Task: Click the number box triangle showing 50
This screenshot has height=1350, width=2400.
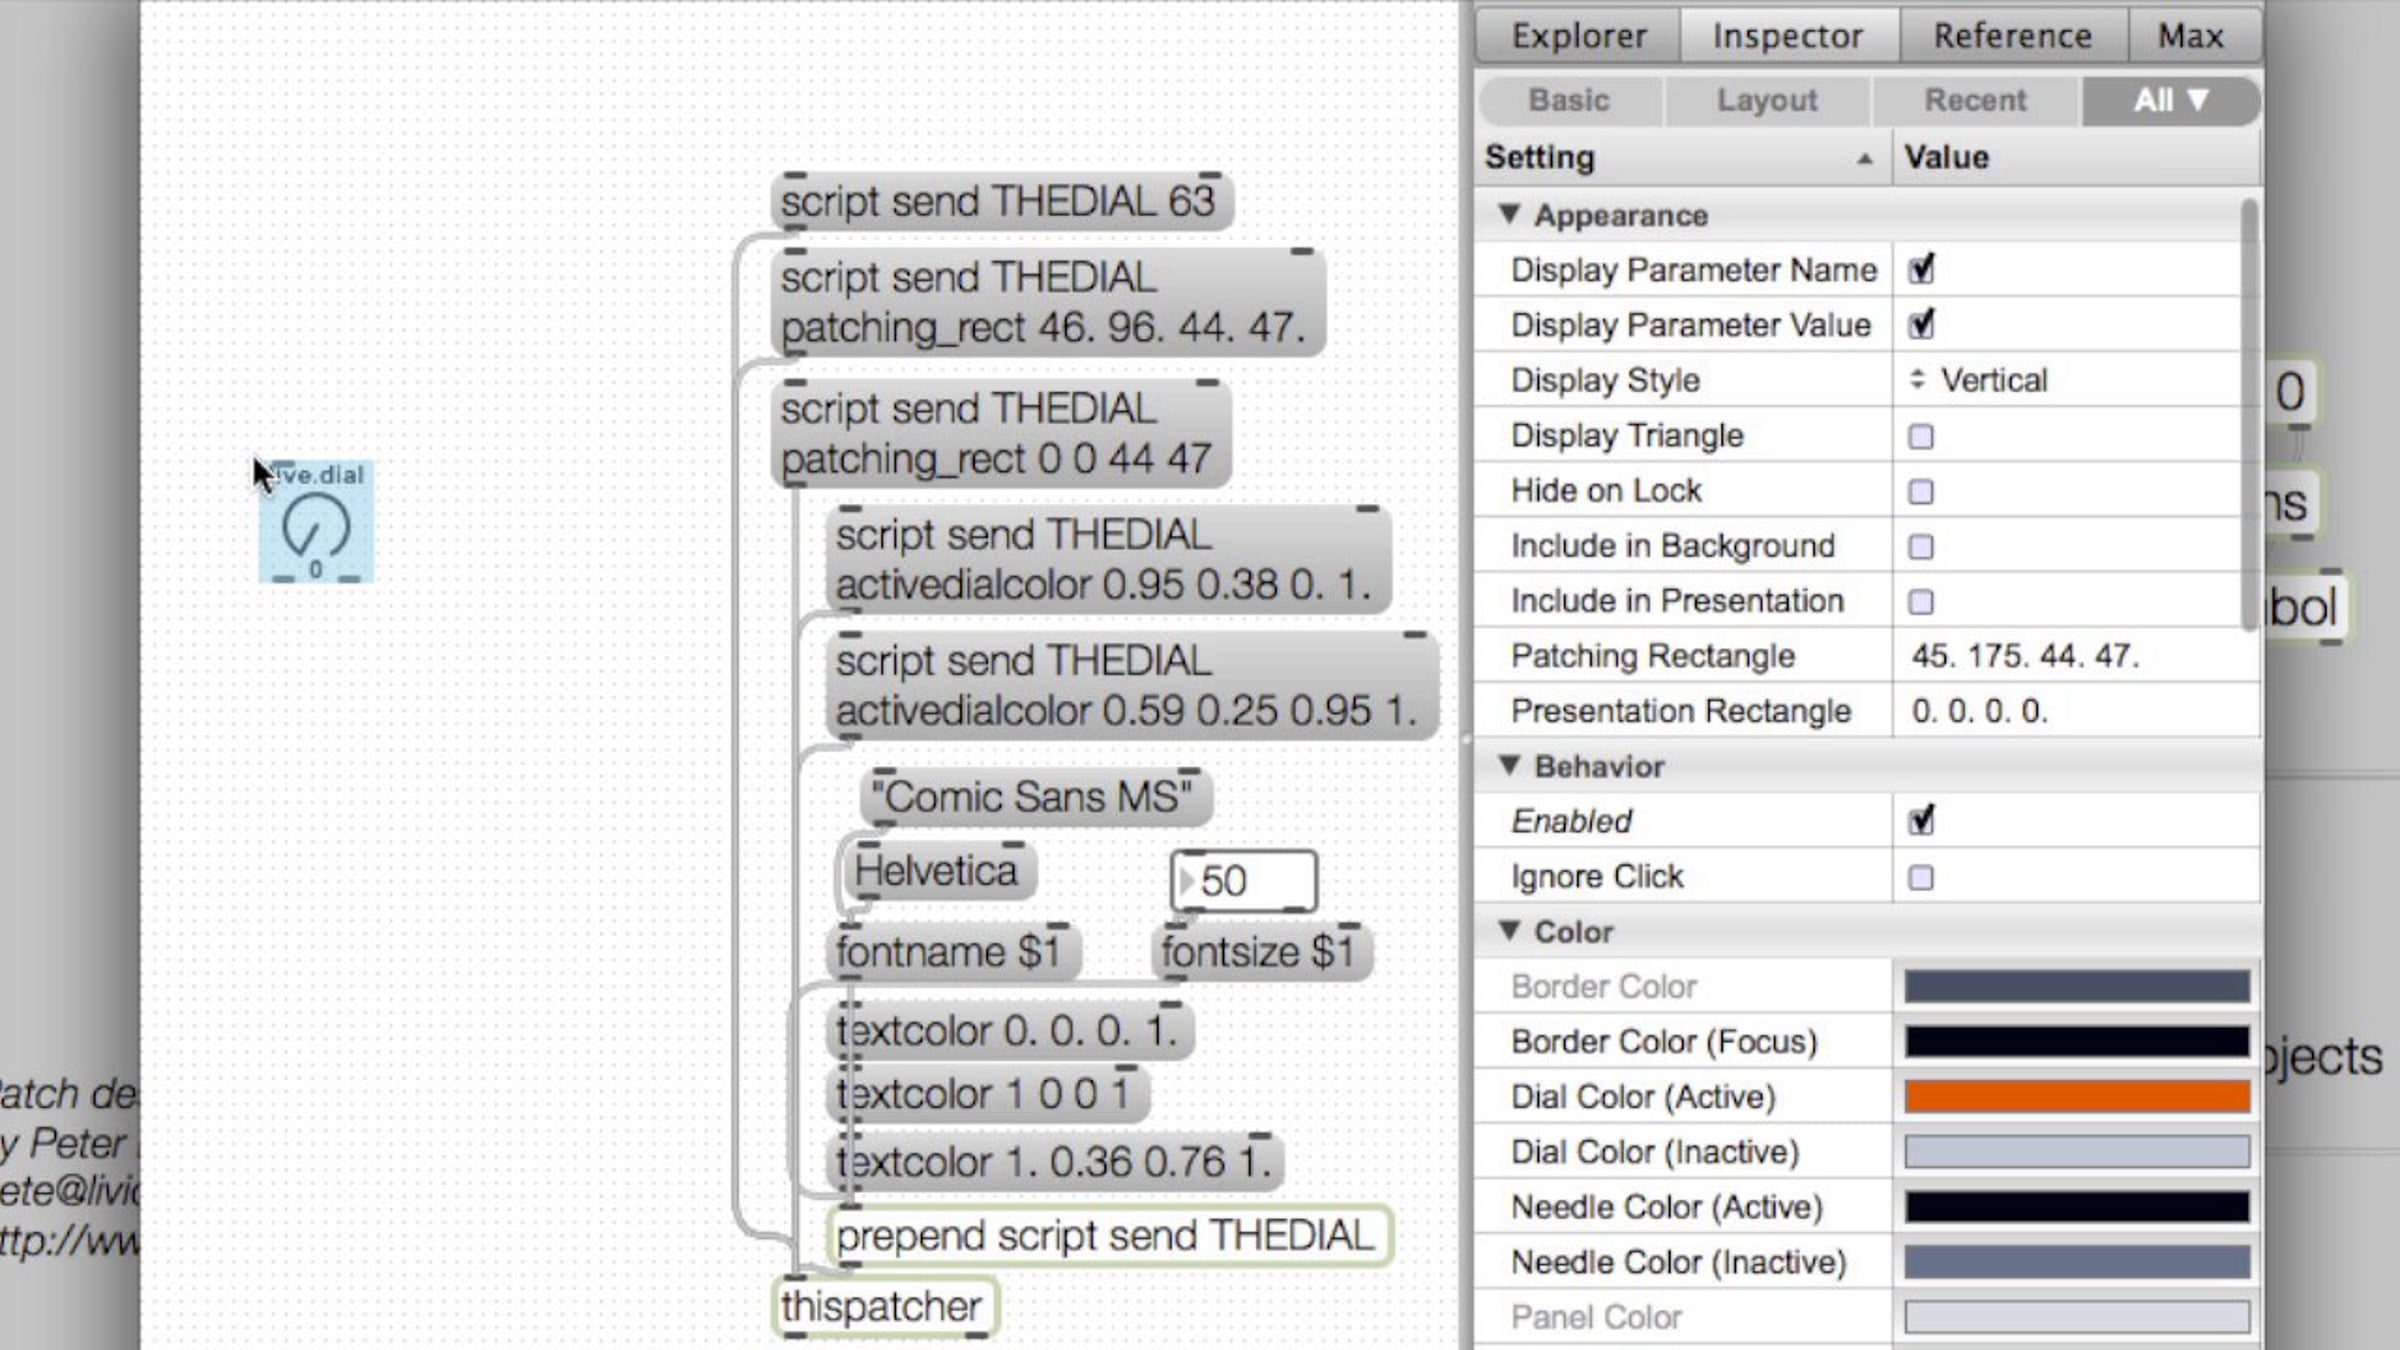Action: [1186, 881]
